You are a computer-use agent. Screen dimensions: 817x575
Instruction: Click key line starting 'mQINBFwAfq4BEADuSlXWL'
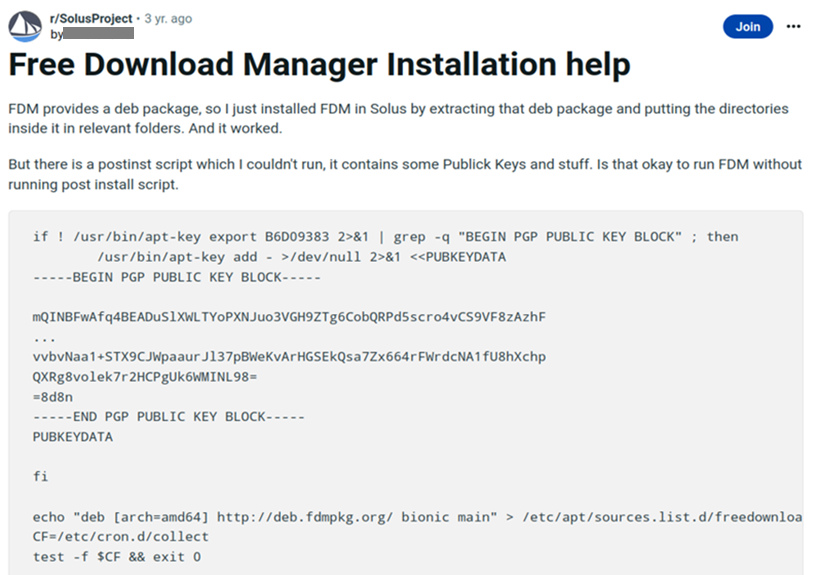tap(289, 317)
